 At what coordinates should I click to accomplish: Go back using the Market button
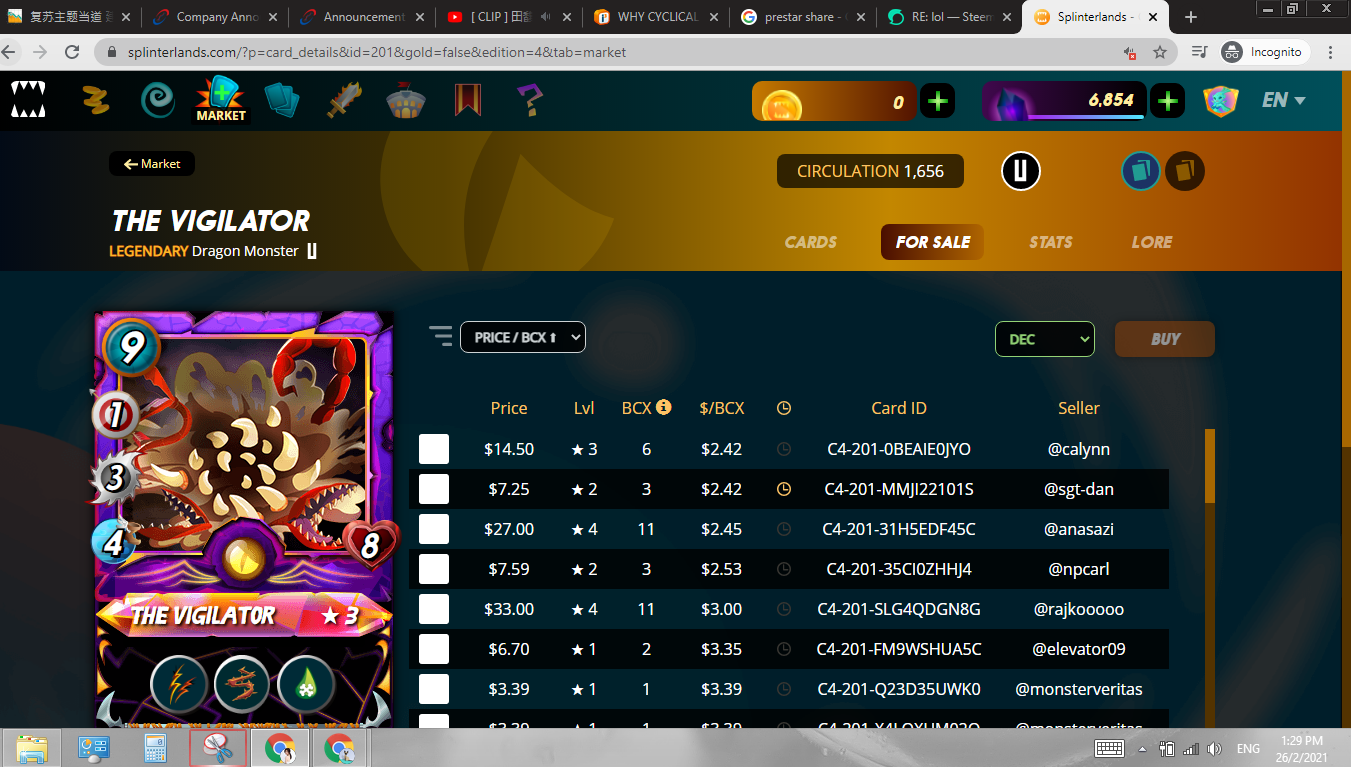pyautogui.click(x=152, y=164)
